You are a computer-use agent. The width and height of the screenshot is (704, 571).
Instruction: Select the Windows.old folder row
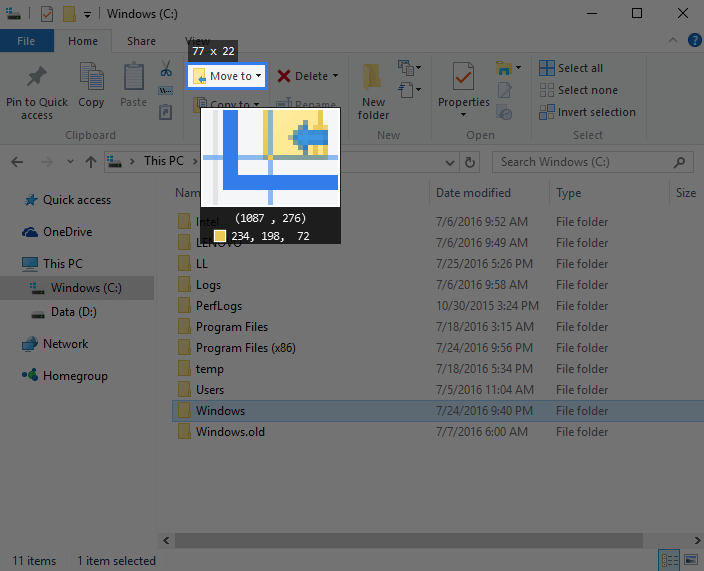[x=438, y=432]
